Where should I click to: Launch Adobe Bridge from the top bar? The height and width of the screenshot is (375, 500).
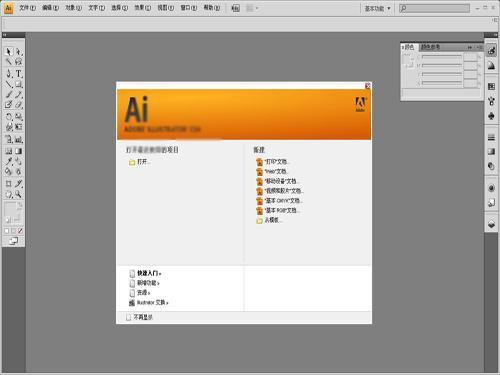pos(235,8)
